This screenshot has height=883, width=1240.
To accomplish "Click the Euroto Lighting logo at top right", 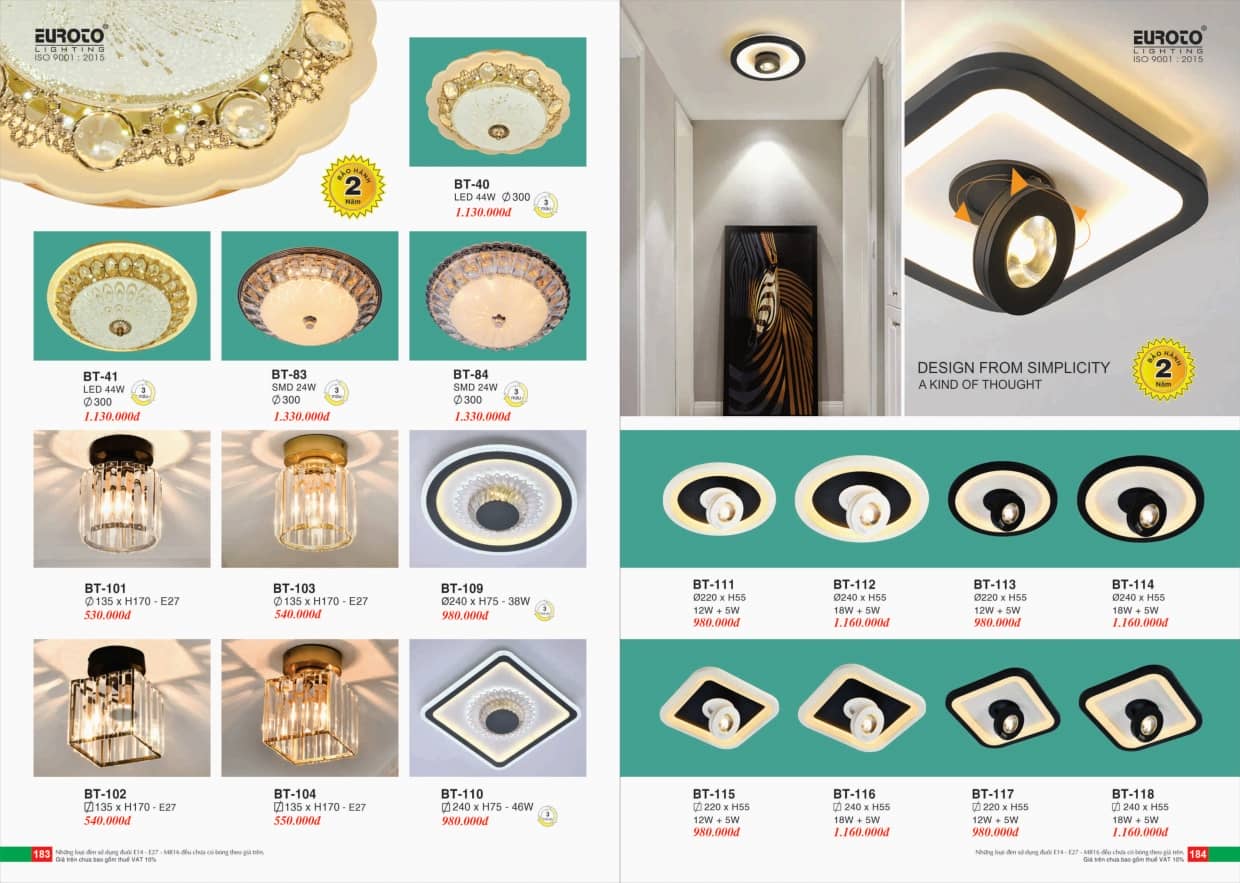I will [1169, 45].
